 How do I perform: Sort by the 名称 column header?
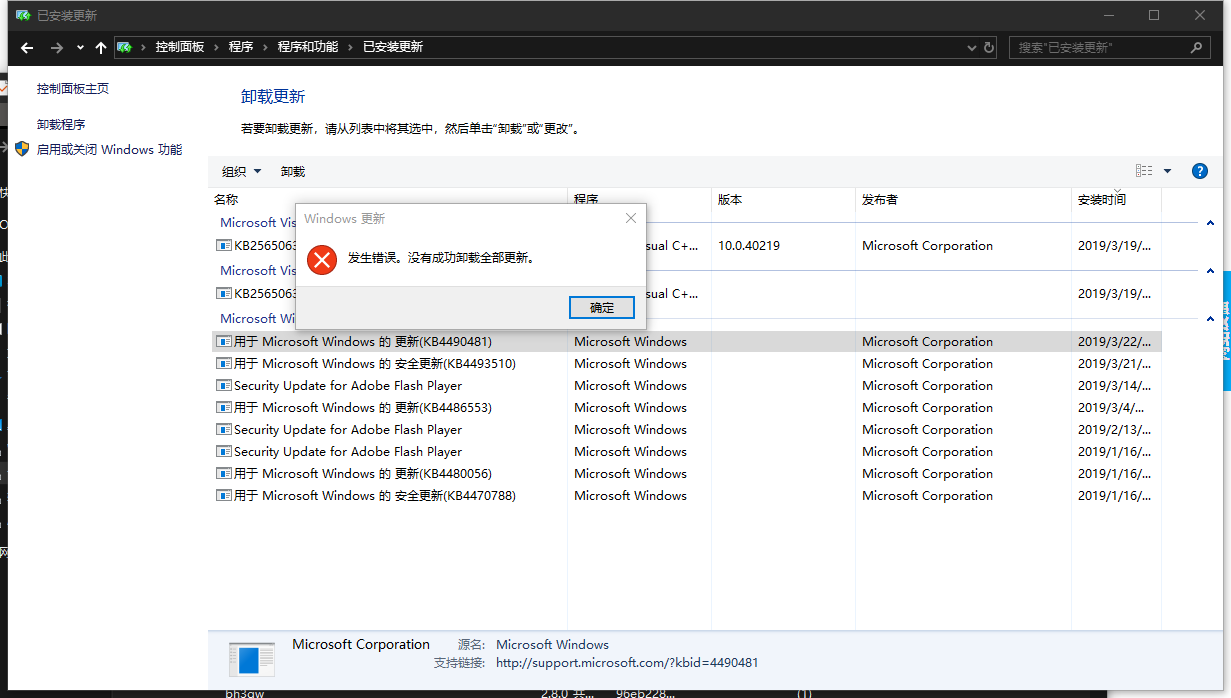tap(390, 199)
